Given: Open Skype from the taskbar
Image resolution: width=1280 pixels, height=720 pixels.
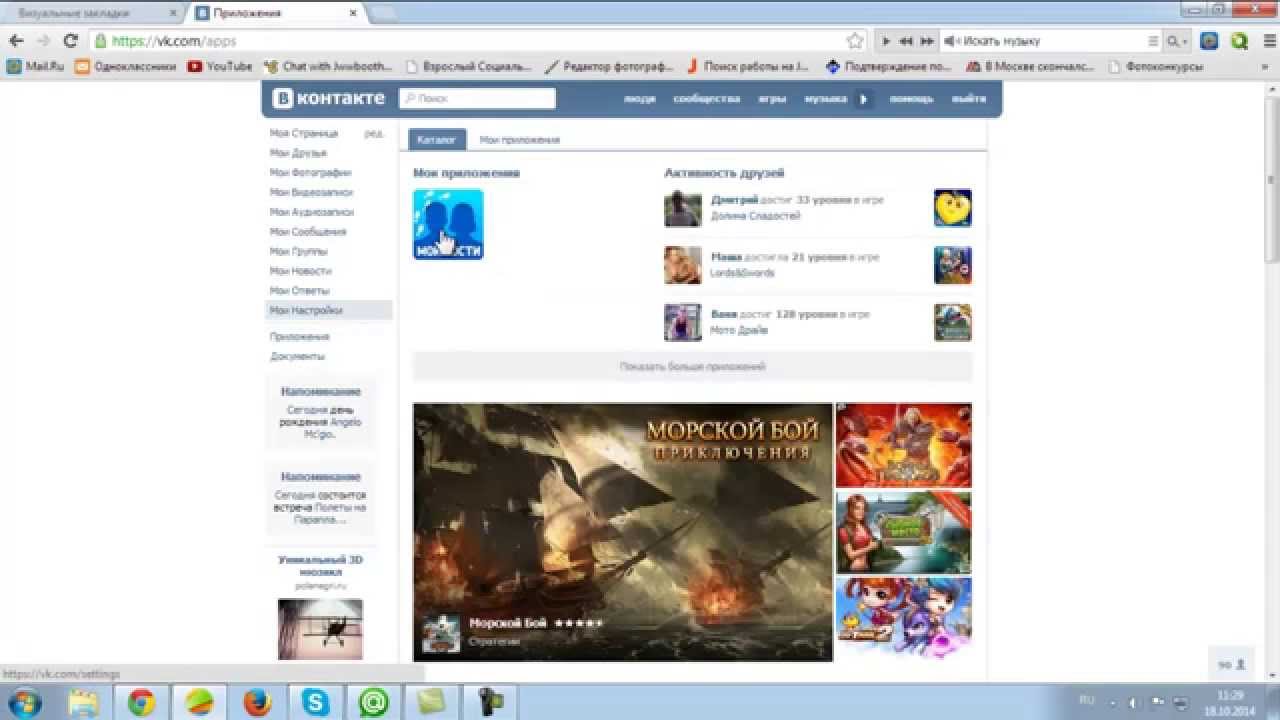Looking at the screenshot, I should pos(315,702).
